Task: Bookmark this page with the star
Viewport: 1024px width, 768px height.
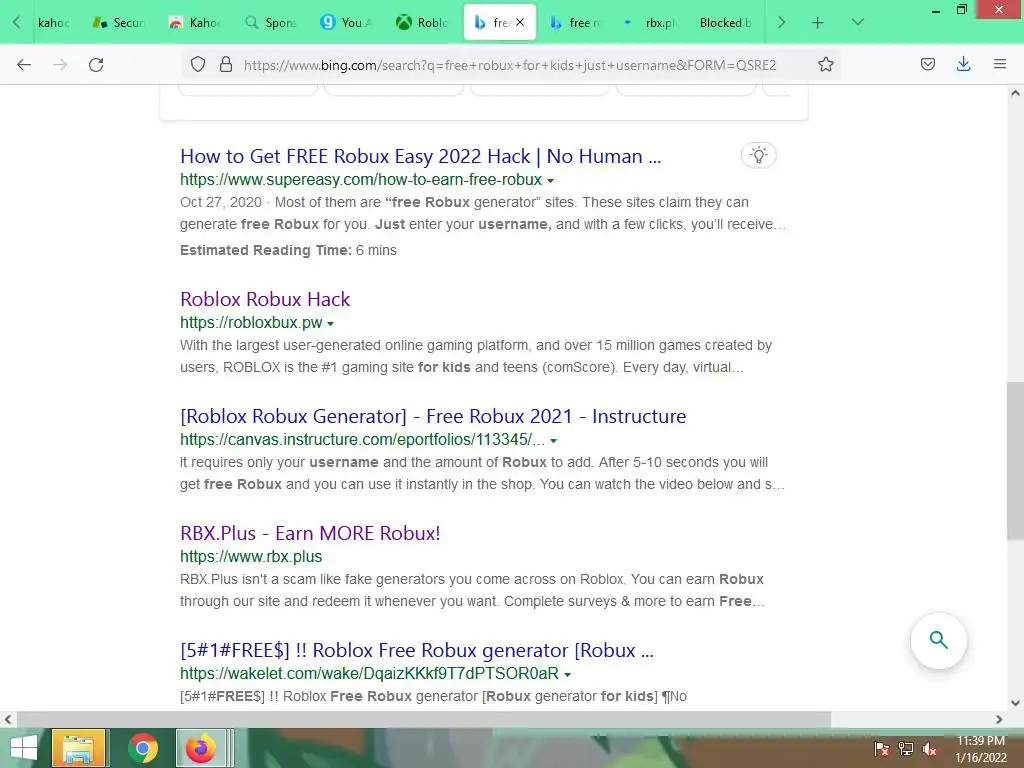Action: (825, 65)
